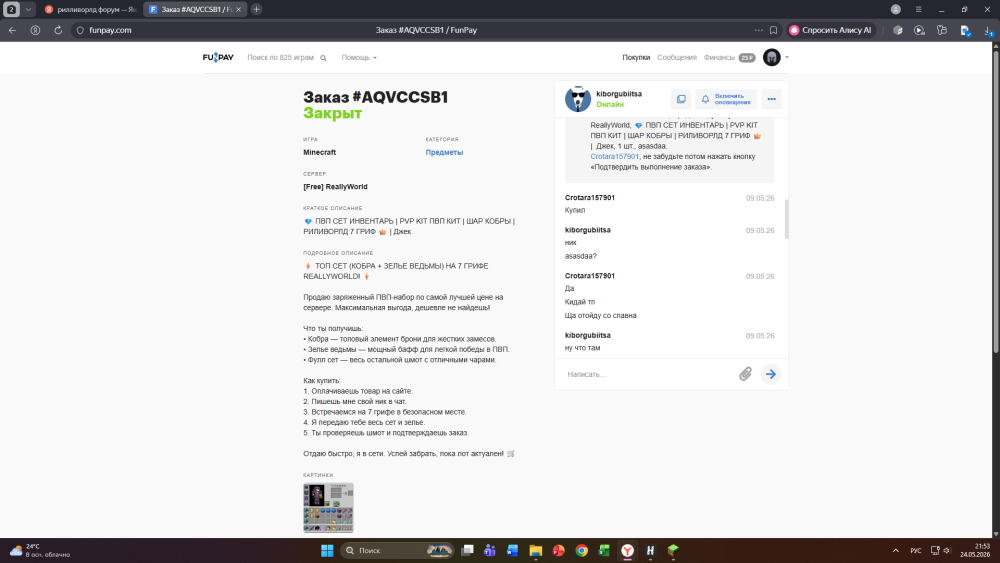This screenshot has height=563, width=1000.
Task: Open the browser extensions cube icon
Action: 897,30
